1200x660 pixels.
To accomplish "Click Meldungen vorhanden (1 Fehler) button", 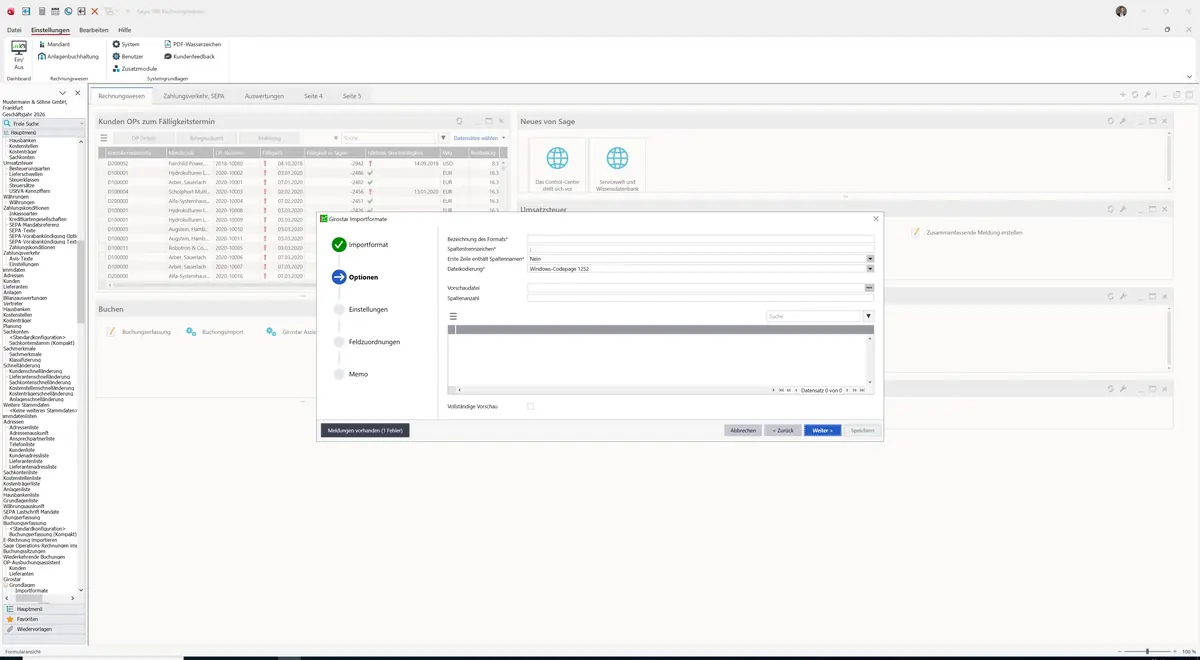I will tap(365, 430).
